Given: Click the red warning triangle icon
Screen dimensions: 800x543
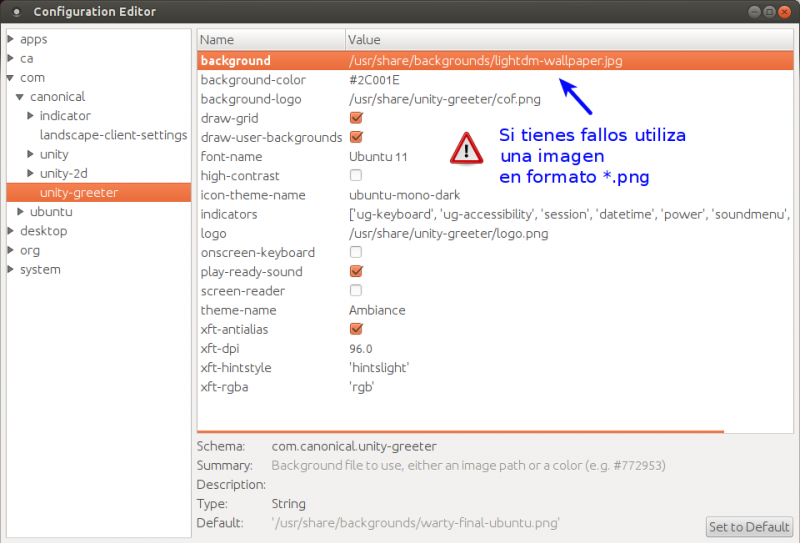Looking at the screenshot, I should pos(466,148).
